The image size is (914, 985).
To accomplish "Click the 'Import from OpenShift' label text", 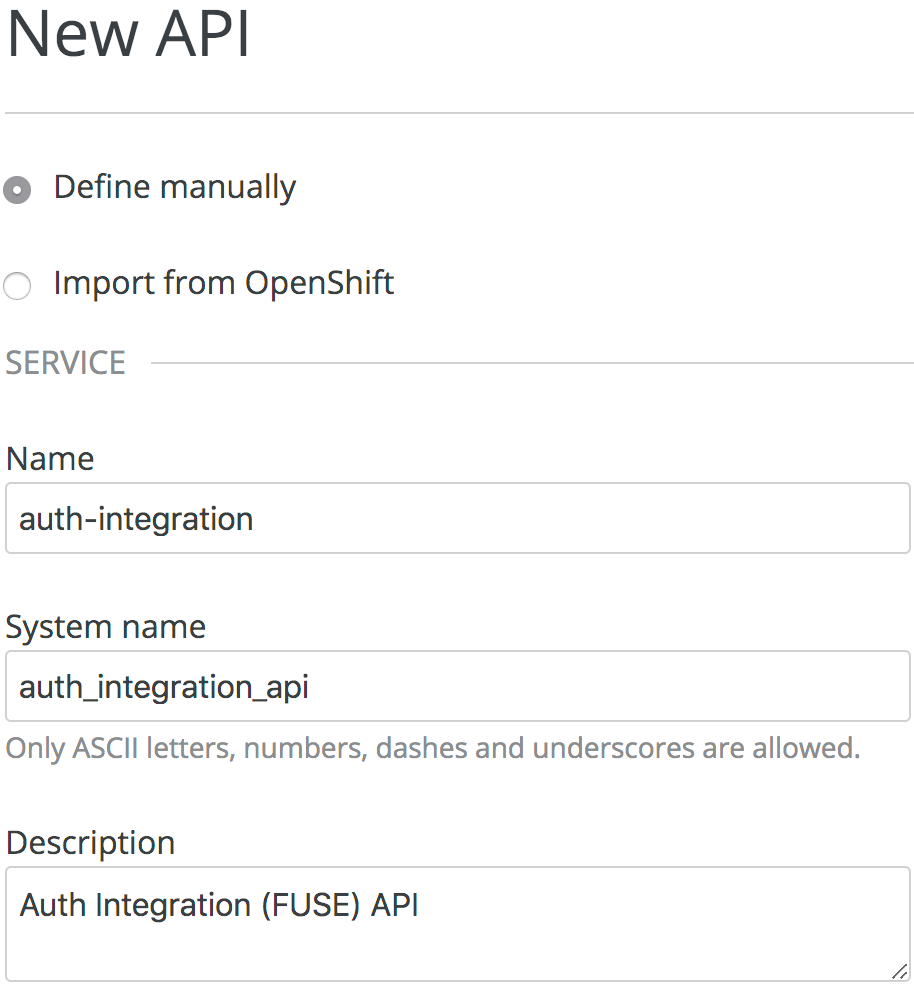I will point(224,283).
